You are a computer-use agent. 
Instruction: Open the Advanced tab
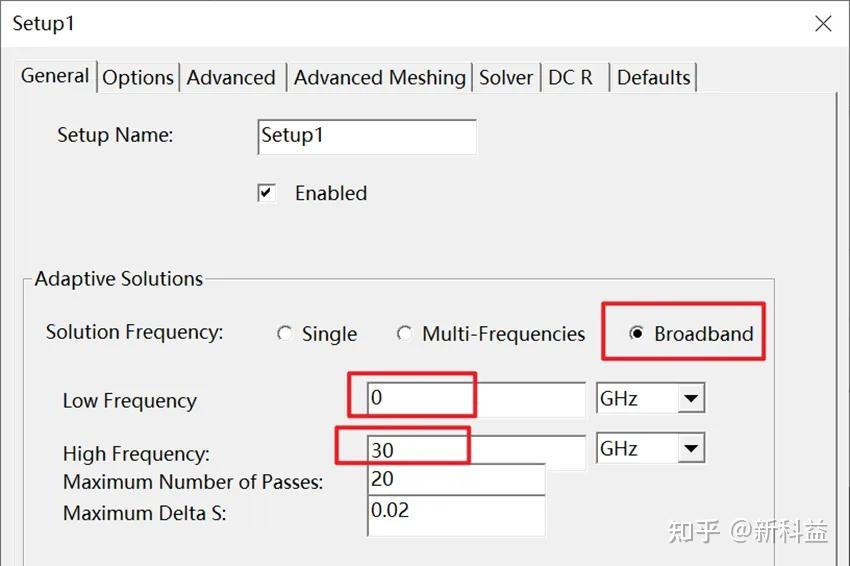[231, 78]
